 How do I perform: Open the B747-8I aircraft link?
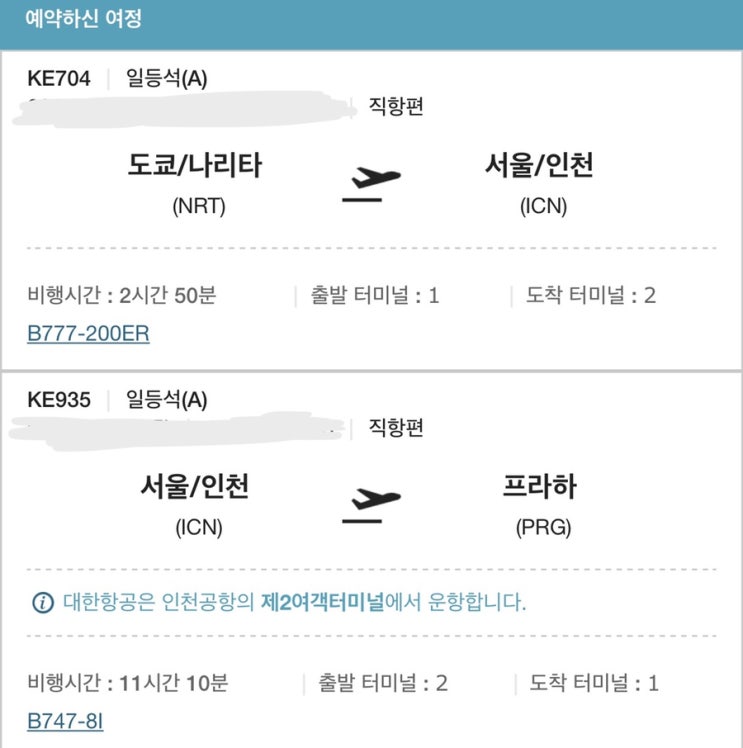coord(65,721)
